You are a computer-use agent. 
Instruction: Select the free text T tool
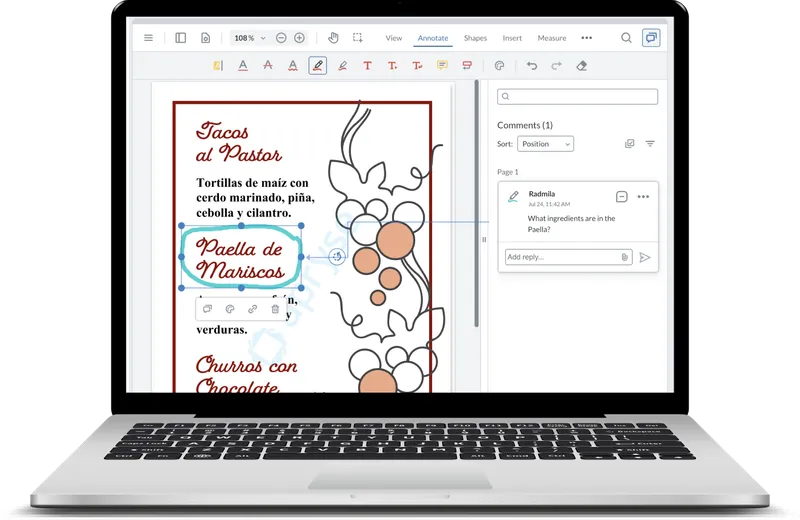tap(367, 66)
